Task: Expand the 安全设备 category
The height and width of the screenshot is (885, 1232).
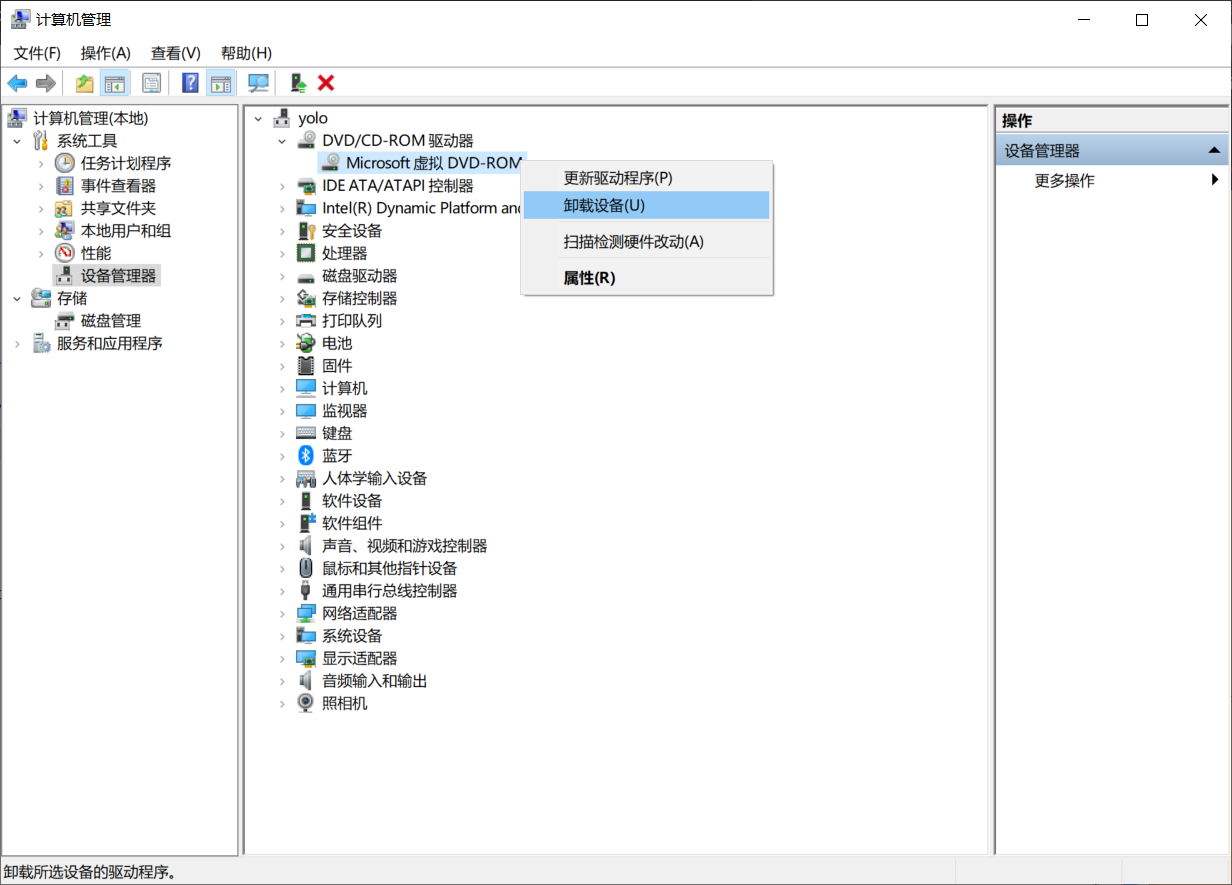Action: (x=282, y=231)
